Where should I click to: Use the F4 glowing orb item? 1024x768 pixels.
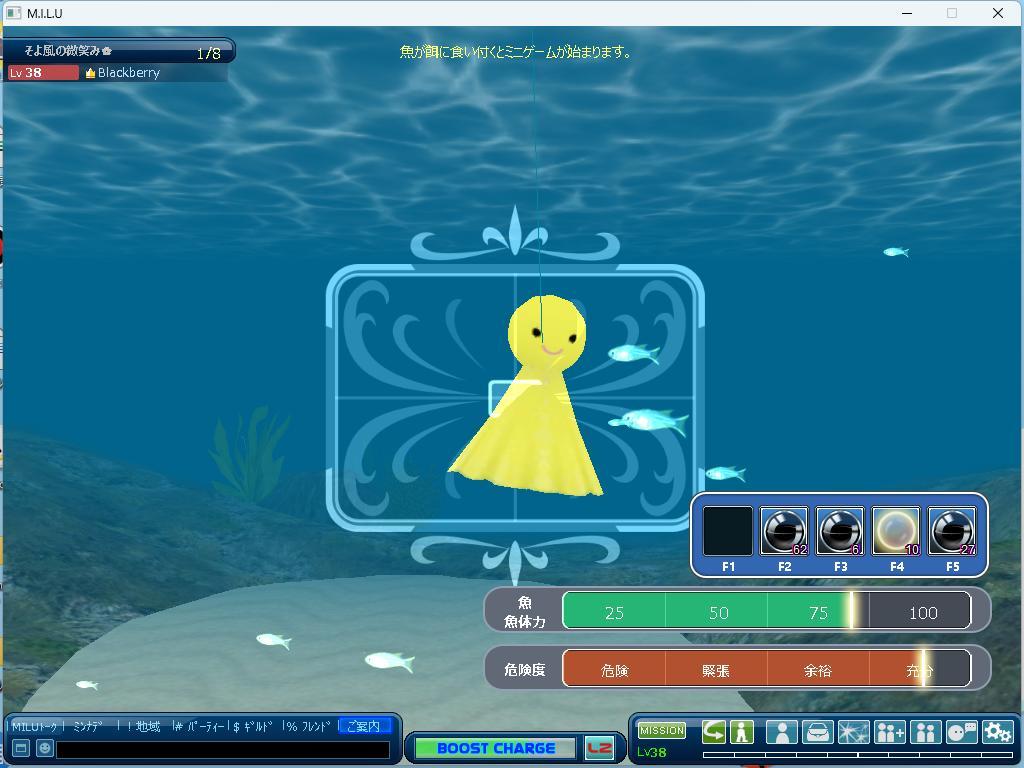pos(896,531)
